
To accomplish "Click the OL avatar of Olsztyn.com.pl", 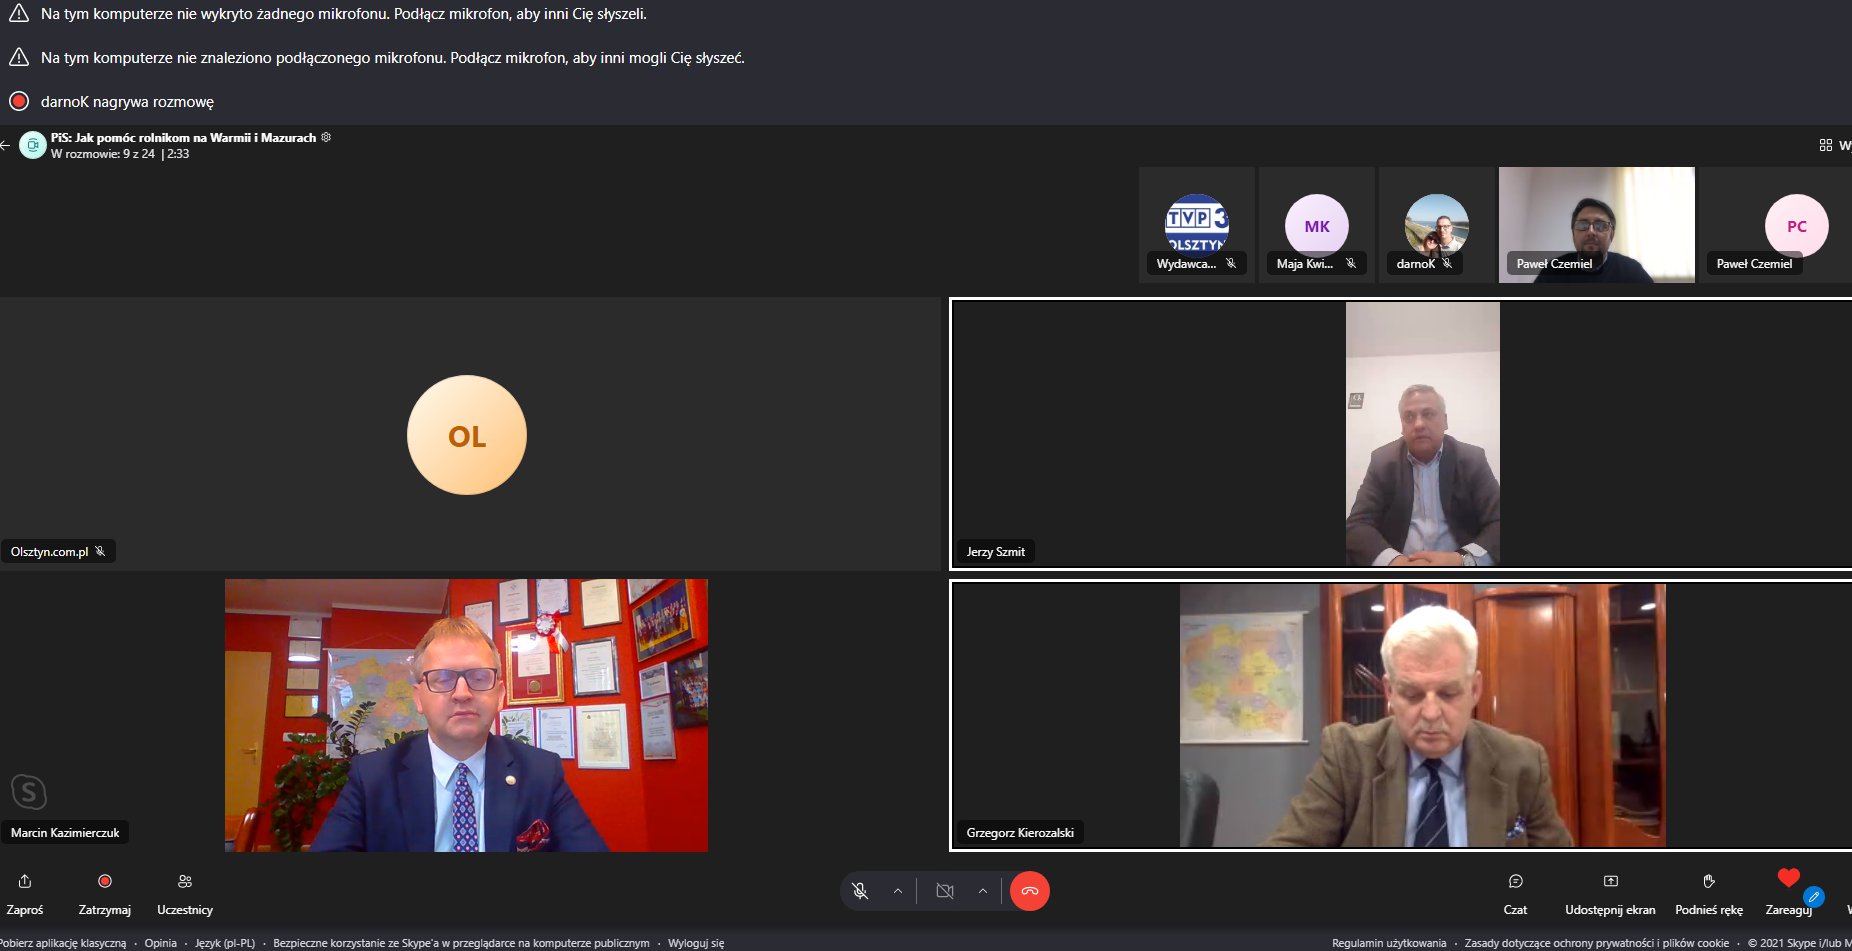I will point(467,435).
